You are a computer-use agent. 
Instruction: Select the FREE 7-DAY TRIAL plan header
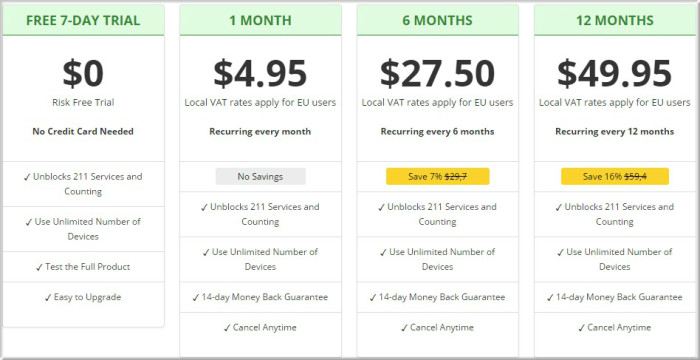(83, 20)
